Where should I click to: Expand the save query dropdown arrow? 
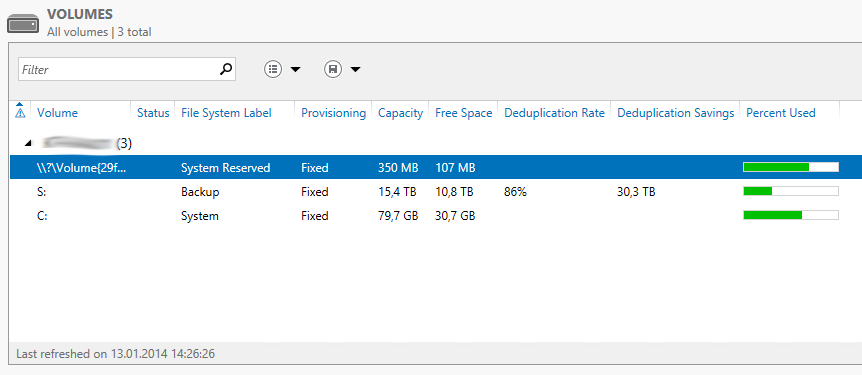tap(355, 69)
